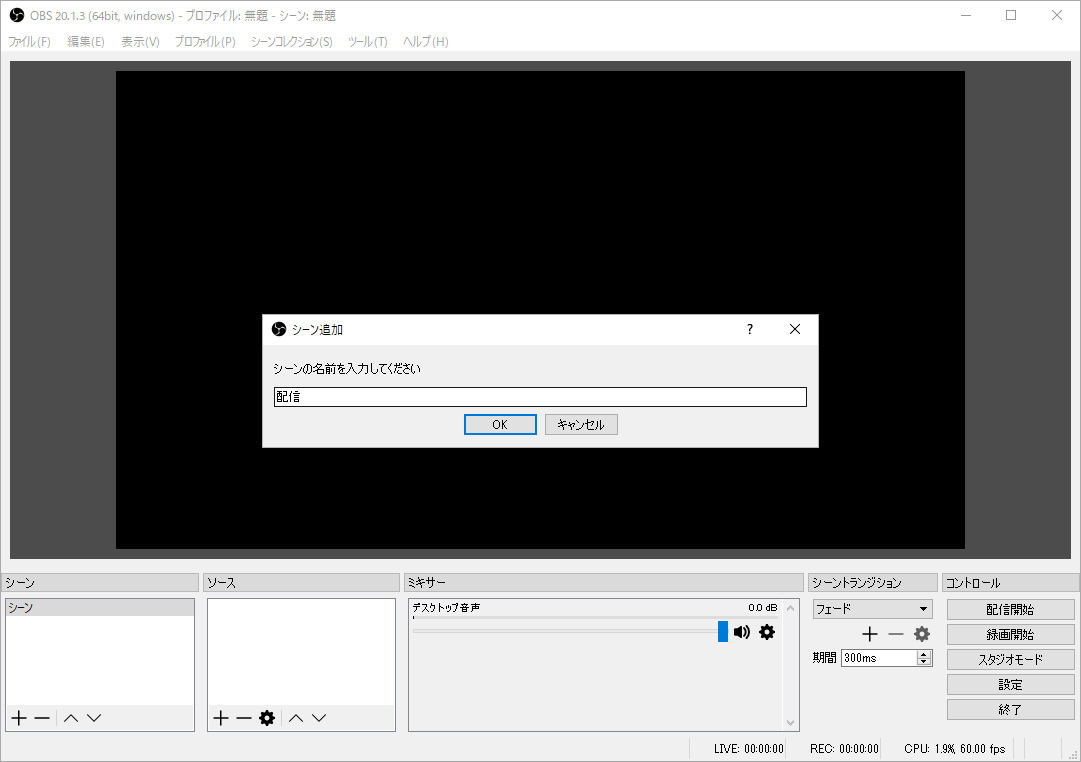Add a new source with plus icon
The height and width of the screenshot is (762, 1081).
click(221, 718)
